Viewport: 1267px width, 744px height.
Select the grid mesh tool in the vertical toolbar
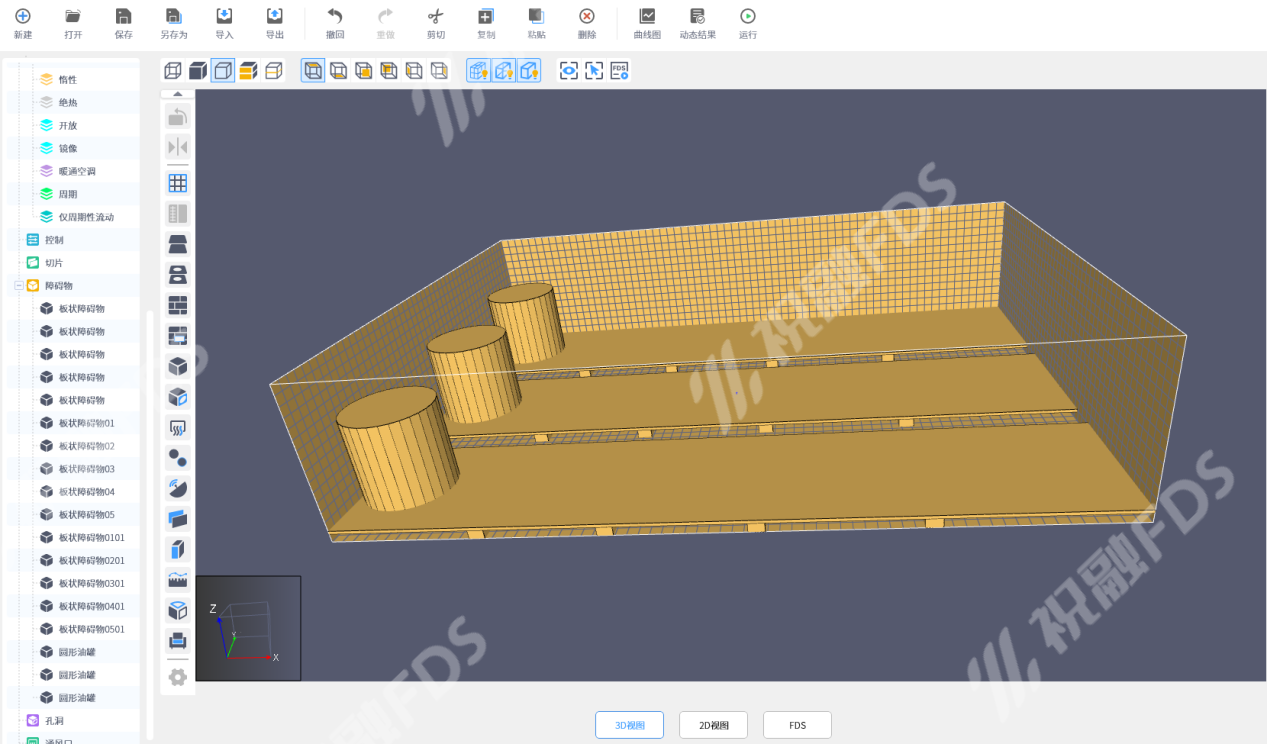[x=178, y=183]
